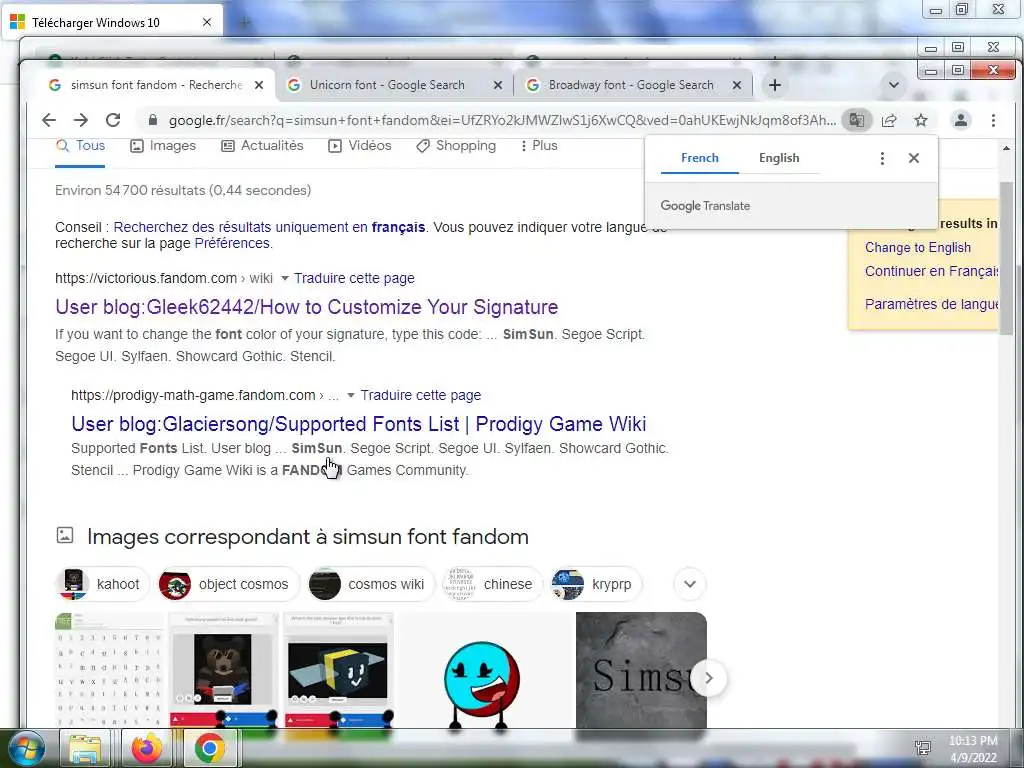This screenshot has width=1024, height=768.
Task: Open the Windows Start button
Action: tap(25, 748)
